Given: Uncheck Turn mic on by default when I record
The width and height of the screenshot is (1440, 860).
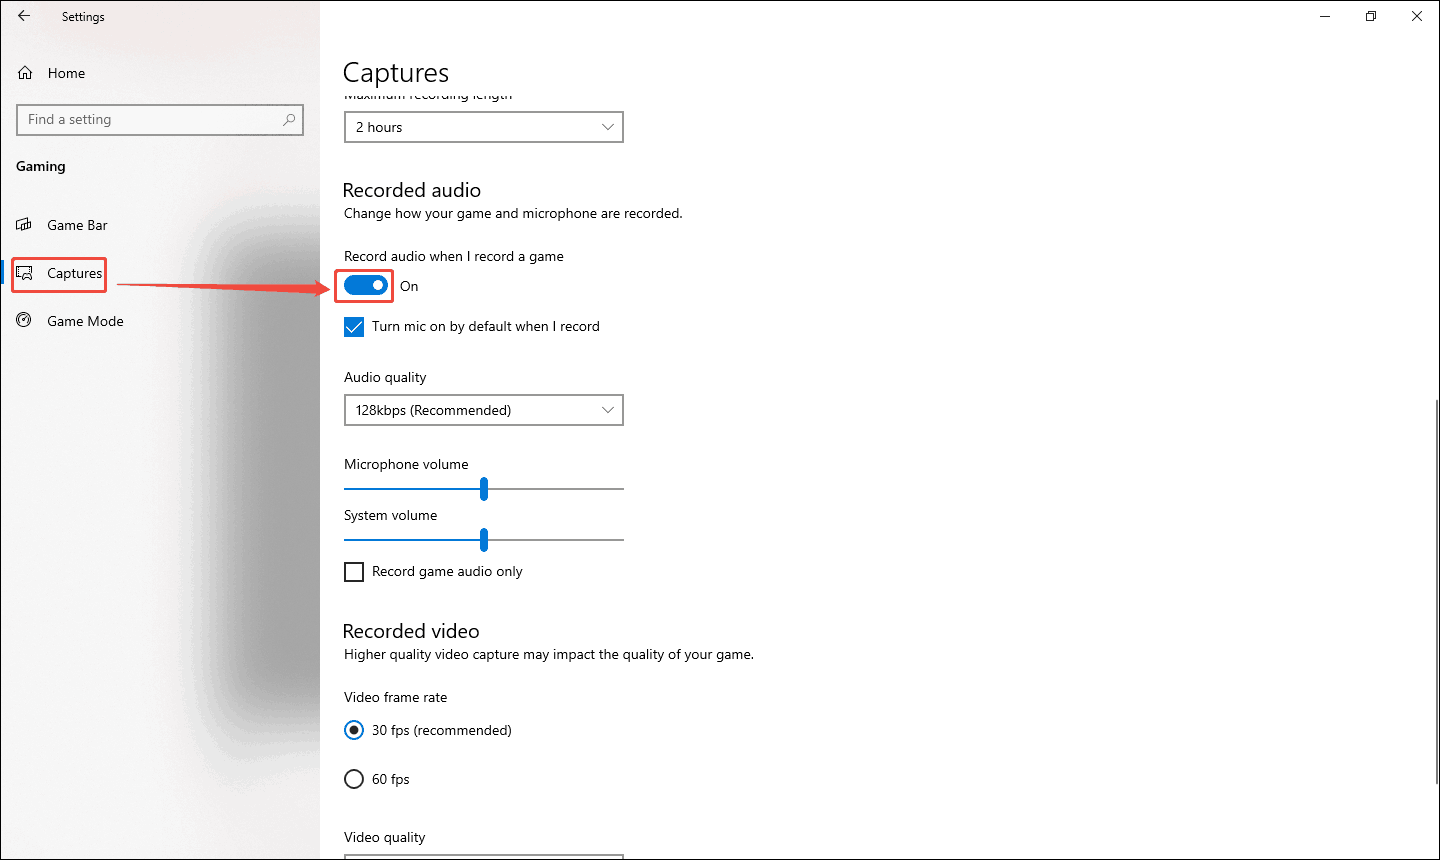Looking at the screenshot, I should (353, 326).
